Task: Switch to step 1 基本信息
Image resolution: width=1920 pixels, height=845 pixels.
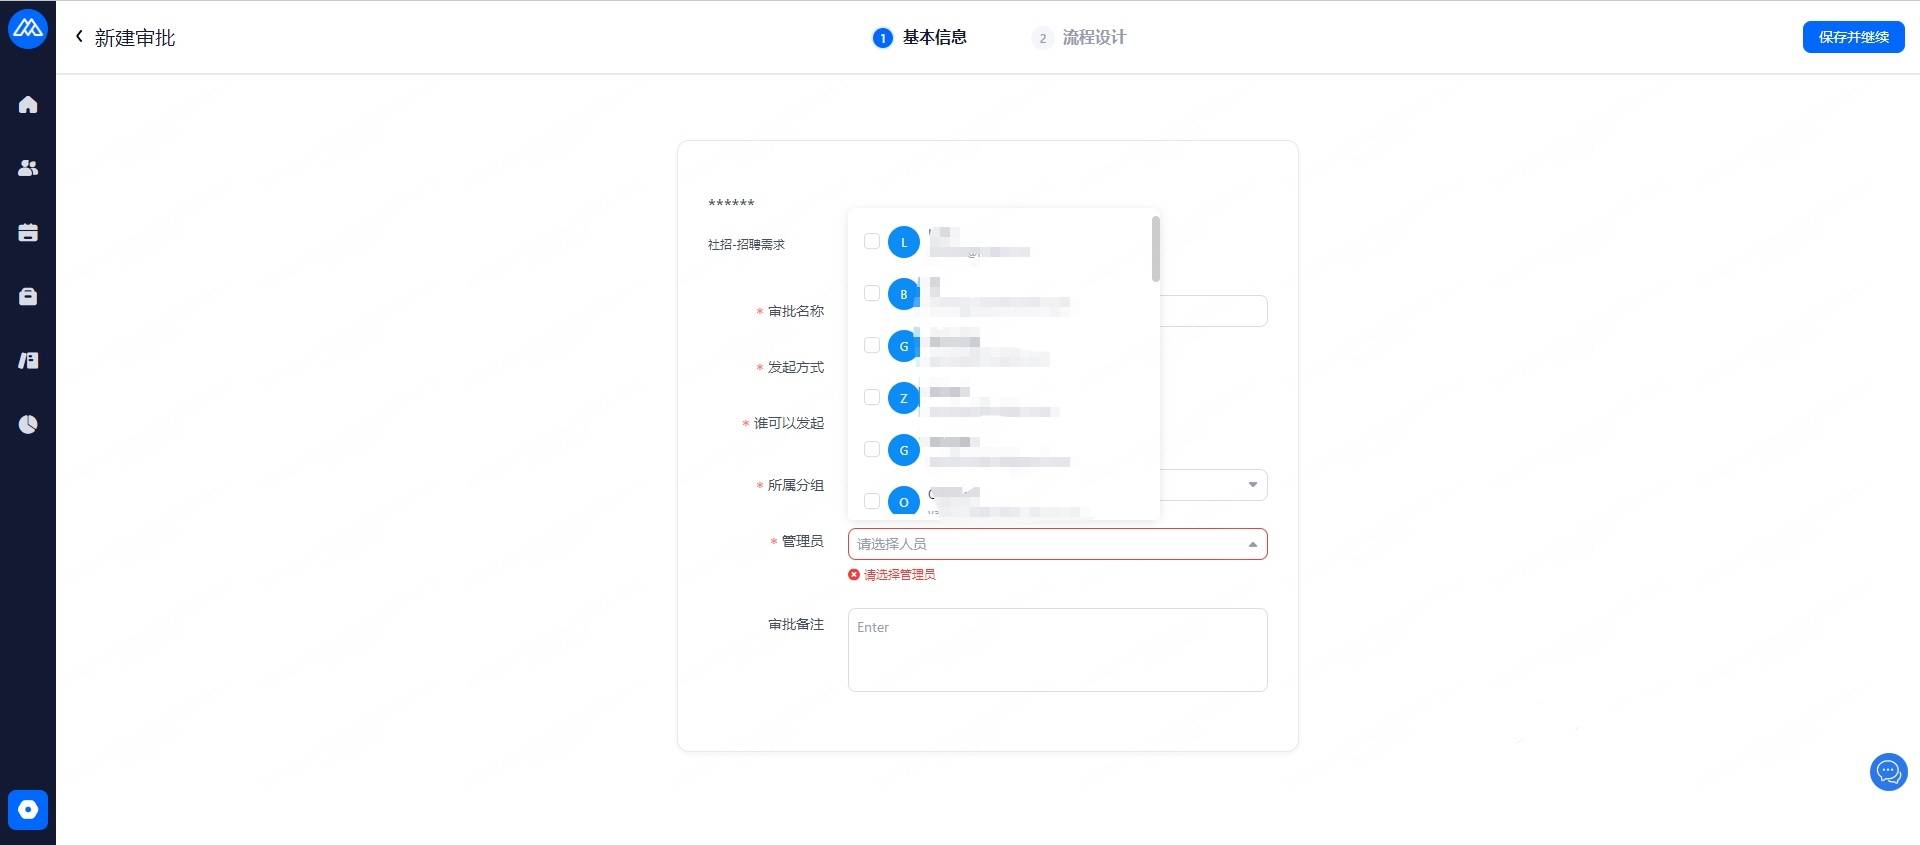Action: pyautogui.click(x=920, y=38)
